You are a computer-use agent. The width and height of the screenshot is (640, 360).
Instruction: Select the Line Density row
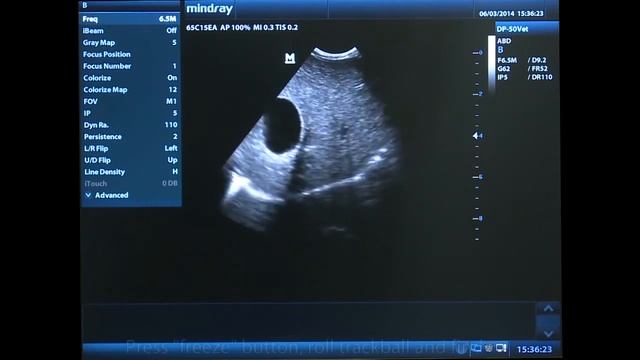[130, 172]
